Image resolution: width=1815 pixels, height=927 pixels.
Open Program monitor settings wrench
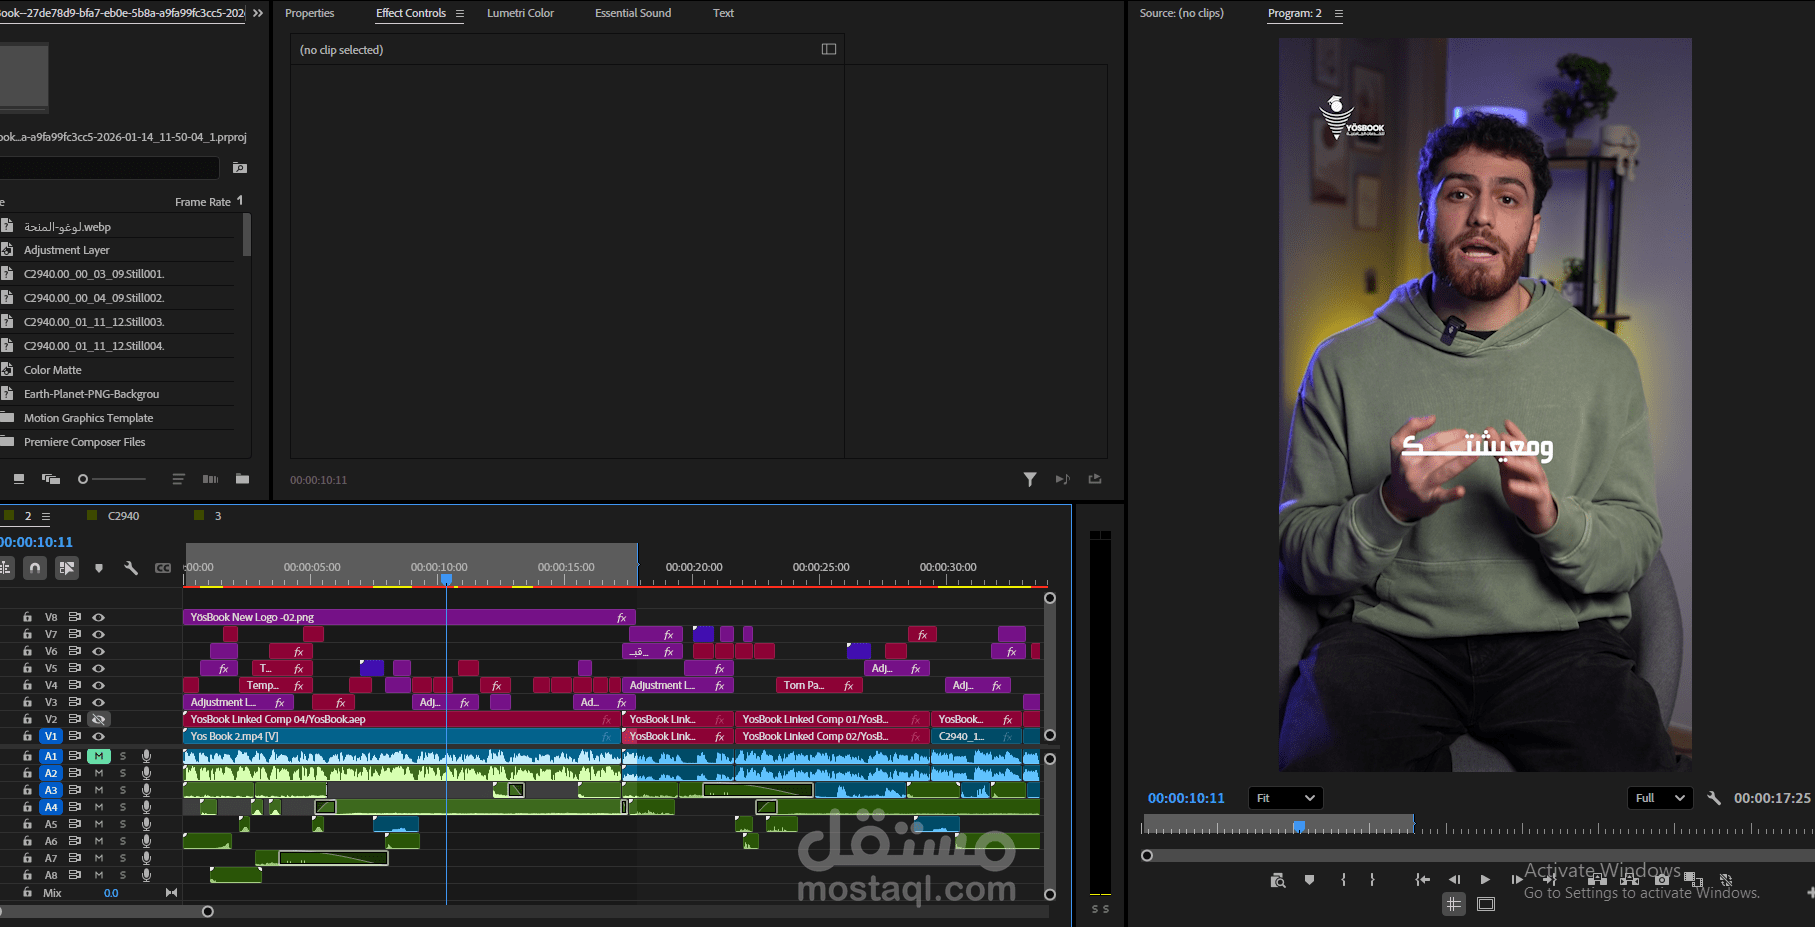[1714, 798]
